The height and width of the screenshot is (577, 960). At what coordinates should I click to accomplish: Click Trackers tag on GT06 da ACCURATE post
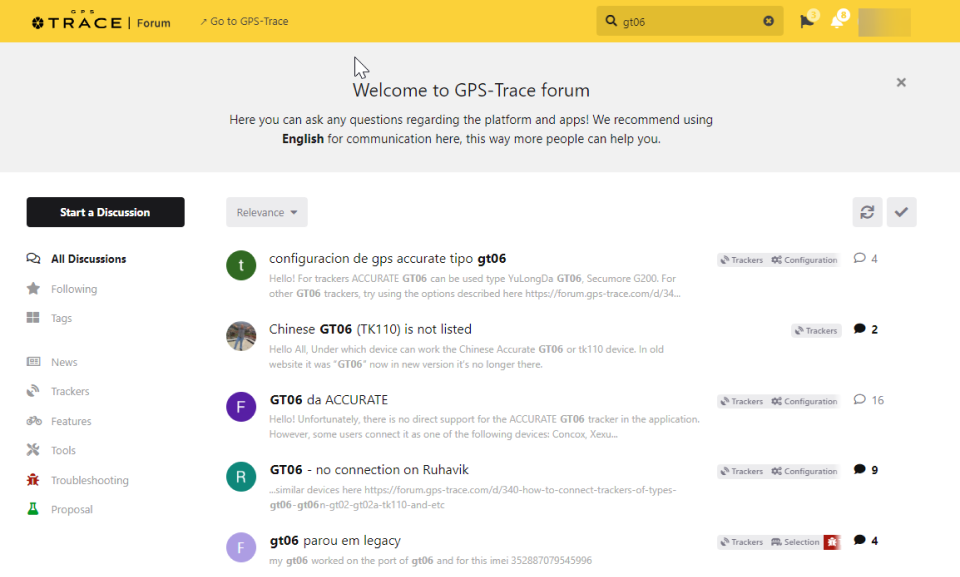741,401
